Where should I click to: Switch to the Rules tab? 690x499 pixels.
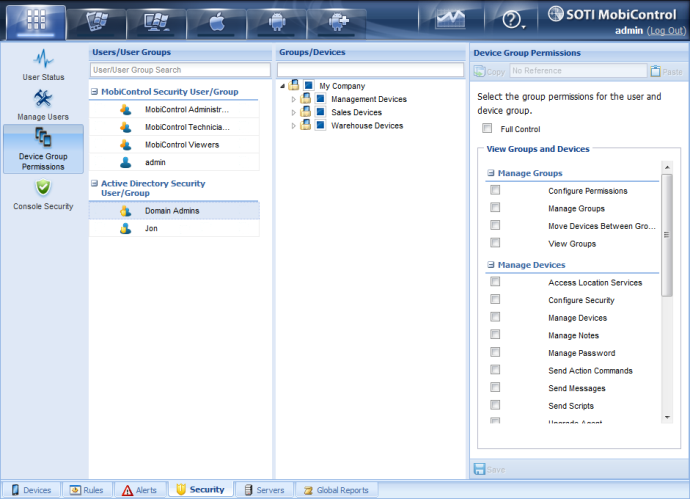87,490
